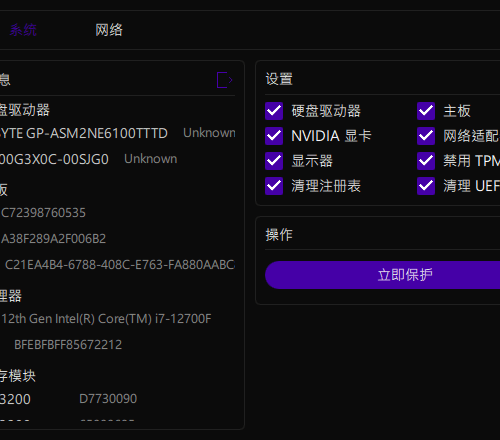Viewport: 500px width, 440px height.
Task: Switch to the 系统 tab
Action: tap(23, 30)
